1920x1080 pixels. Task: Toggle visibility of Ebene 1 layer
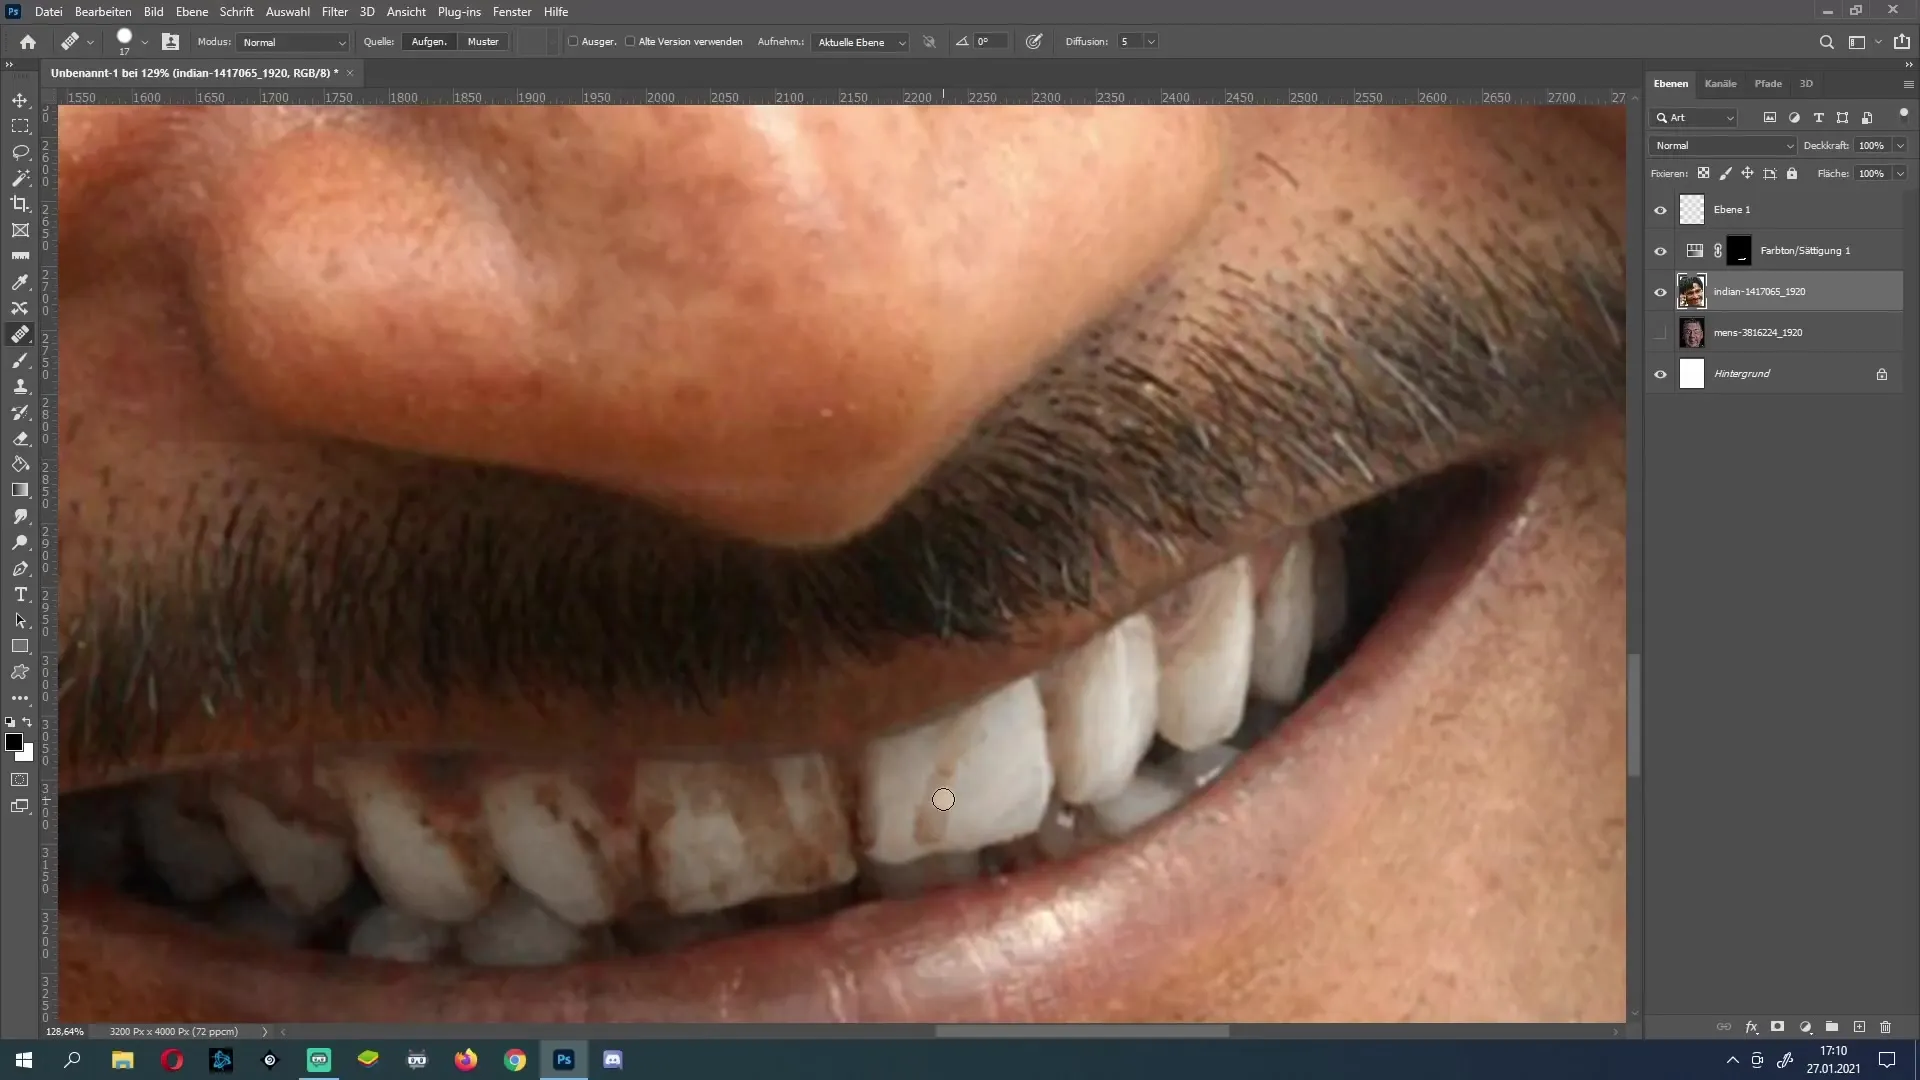[1660, 210]
